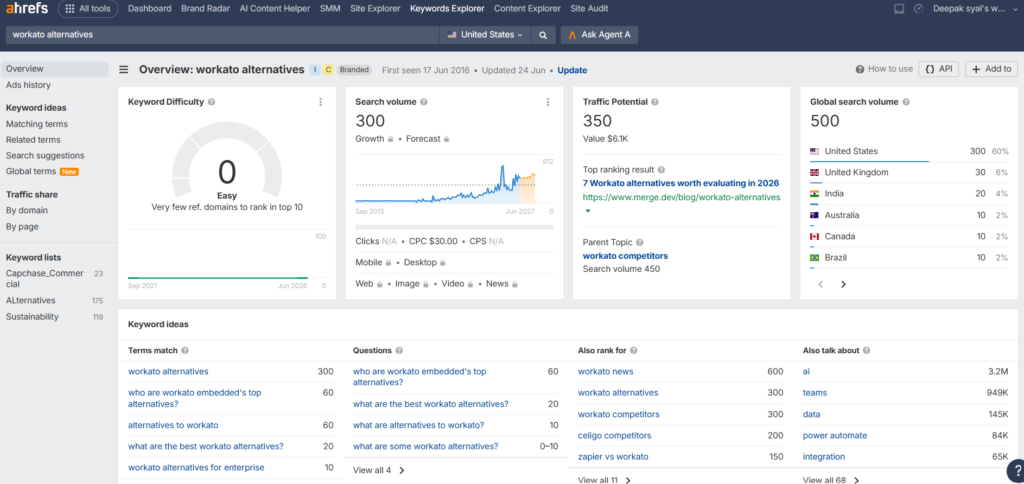Expand the top ranking result green arrow
Image resolution: width=1024 pixels, height=484 pixels.
[587, 211]
